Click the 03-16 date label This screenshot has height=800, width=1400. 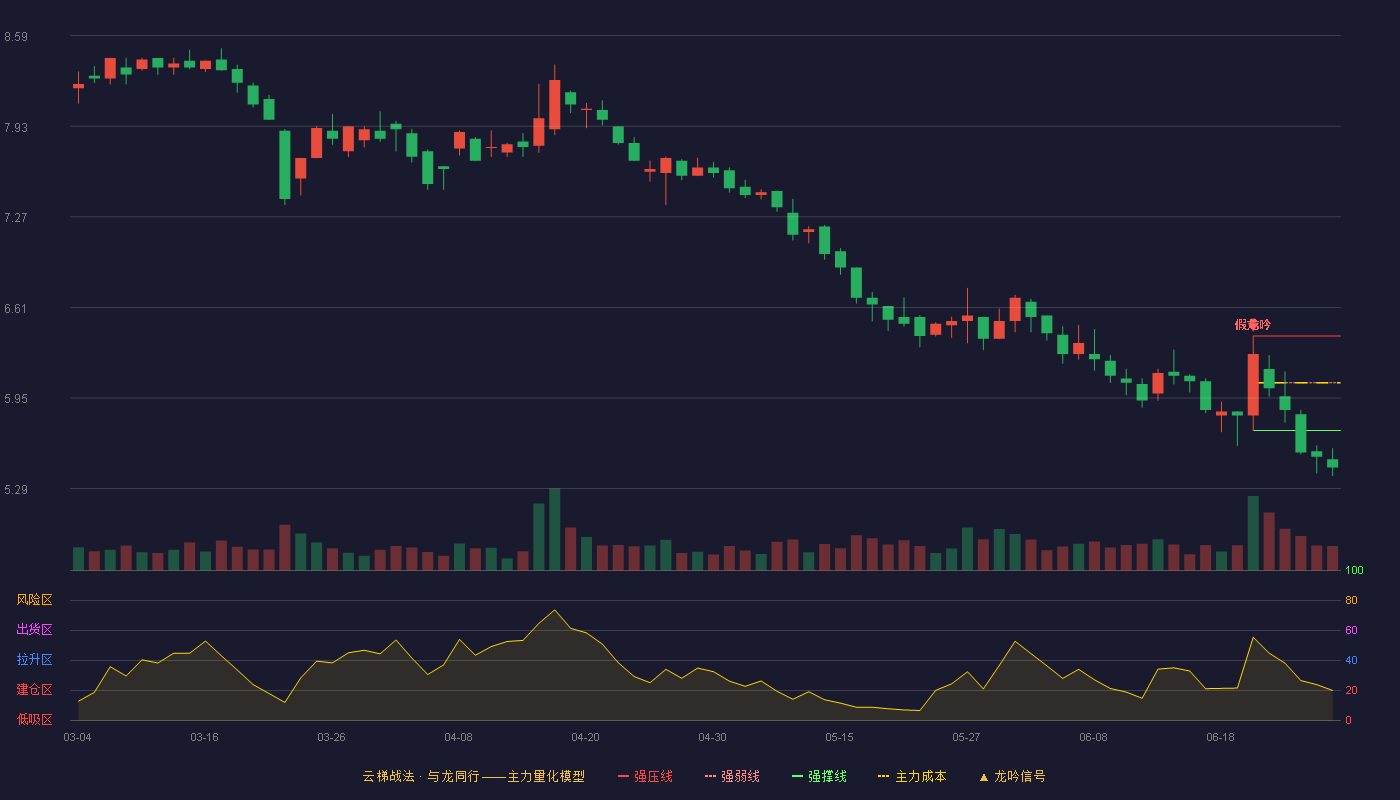(204, 737)
